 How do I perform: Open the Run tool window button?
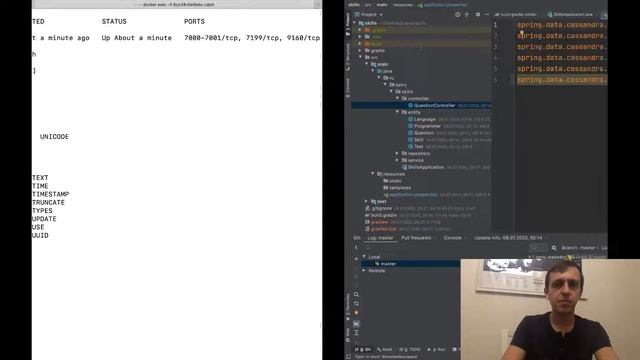pyautogui.click(x=437, y=349)
